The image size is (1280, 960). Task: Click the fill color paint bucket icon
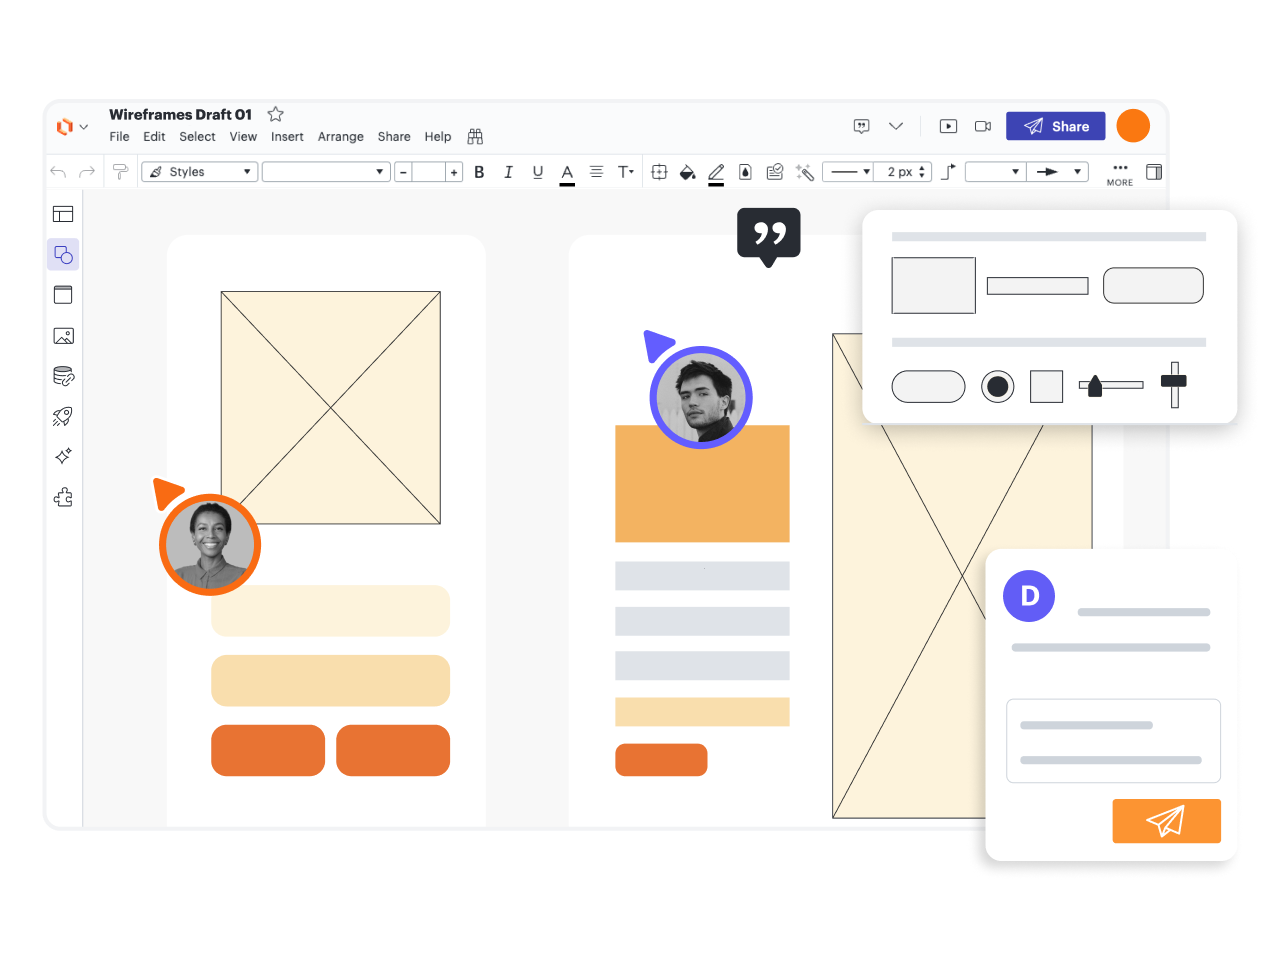pyautogui.click(x=687, y=172)
